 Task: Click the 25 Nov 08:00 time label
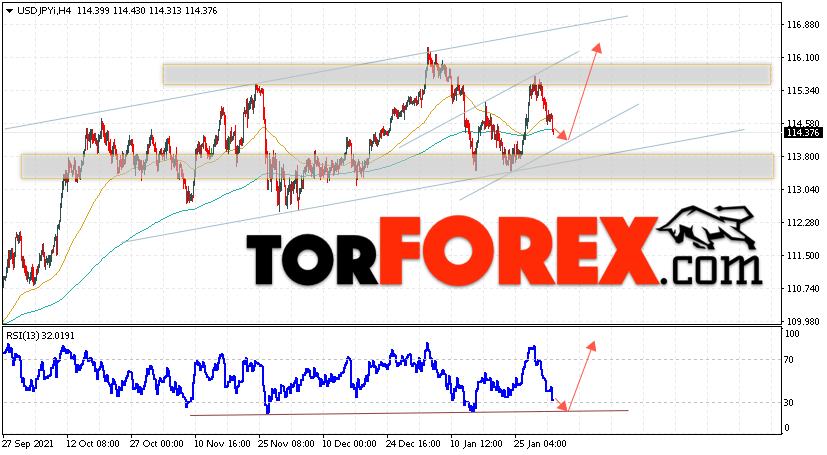pos(286,444)
